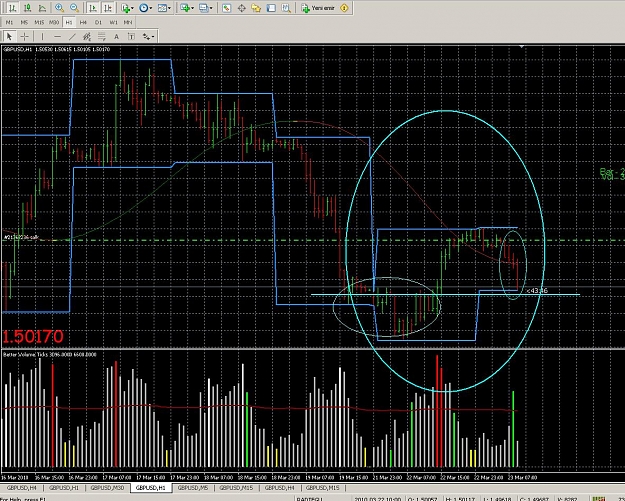Image resolution: width=625 pixels, height=501 pixels.
Task: Select the crosshair tool
Action: click(x=24, y=37)
